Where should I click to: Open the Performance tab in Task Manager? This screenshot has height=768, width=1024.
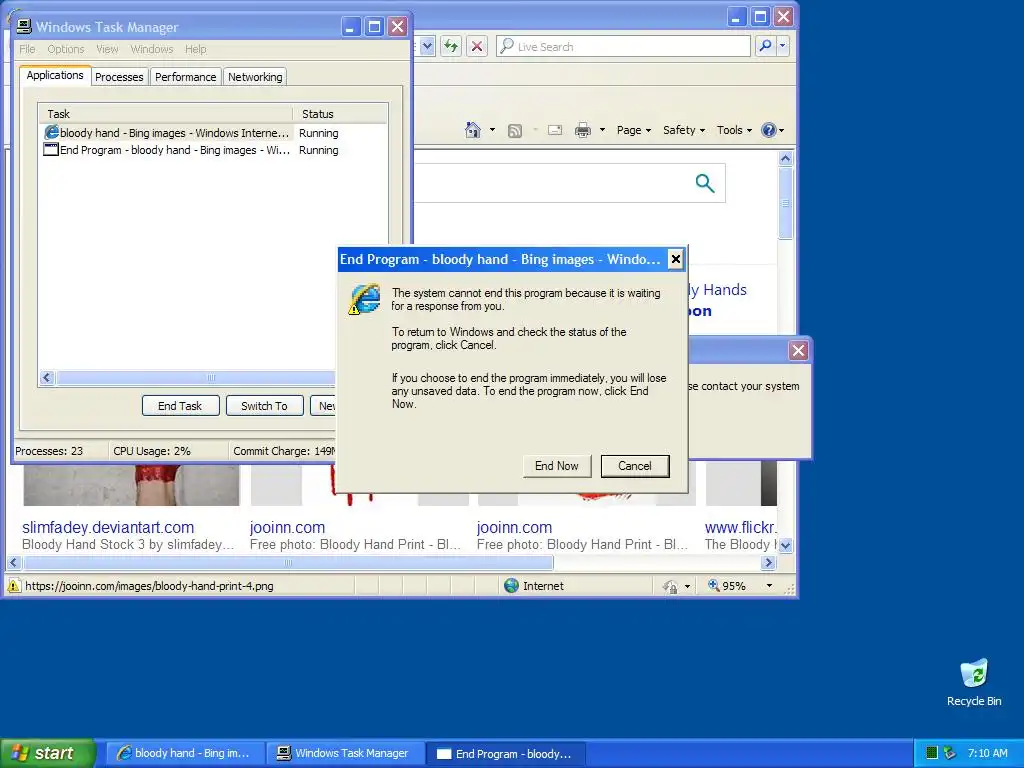(x=185, y=76)
